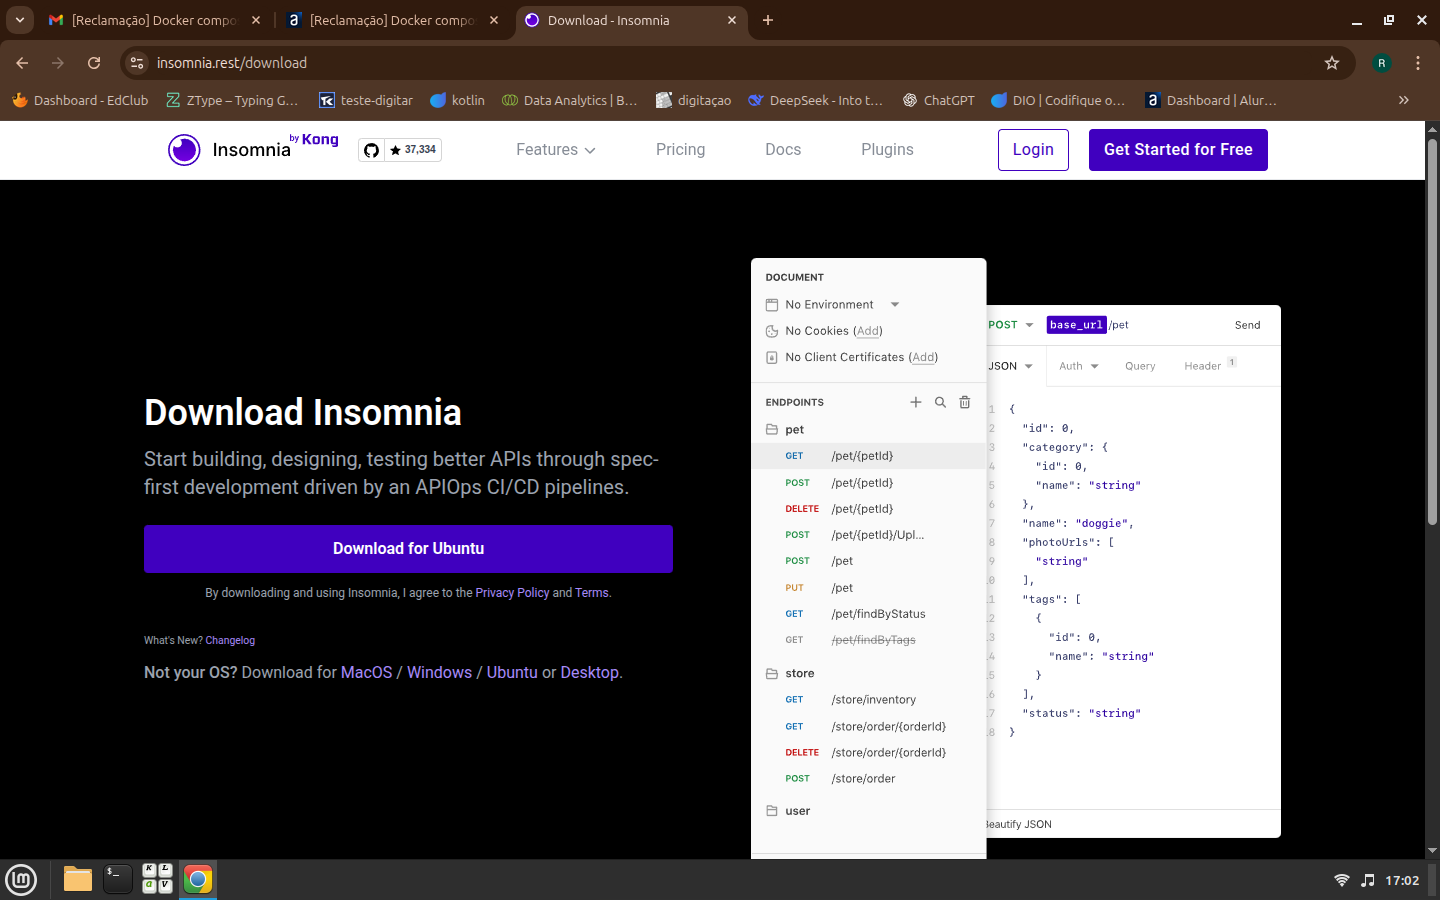Open the tab search dropdown arrow
The image size is (1440, 900).
coord(20,20)
